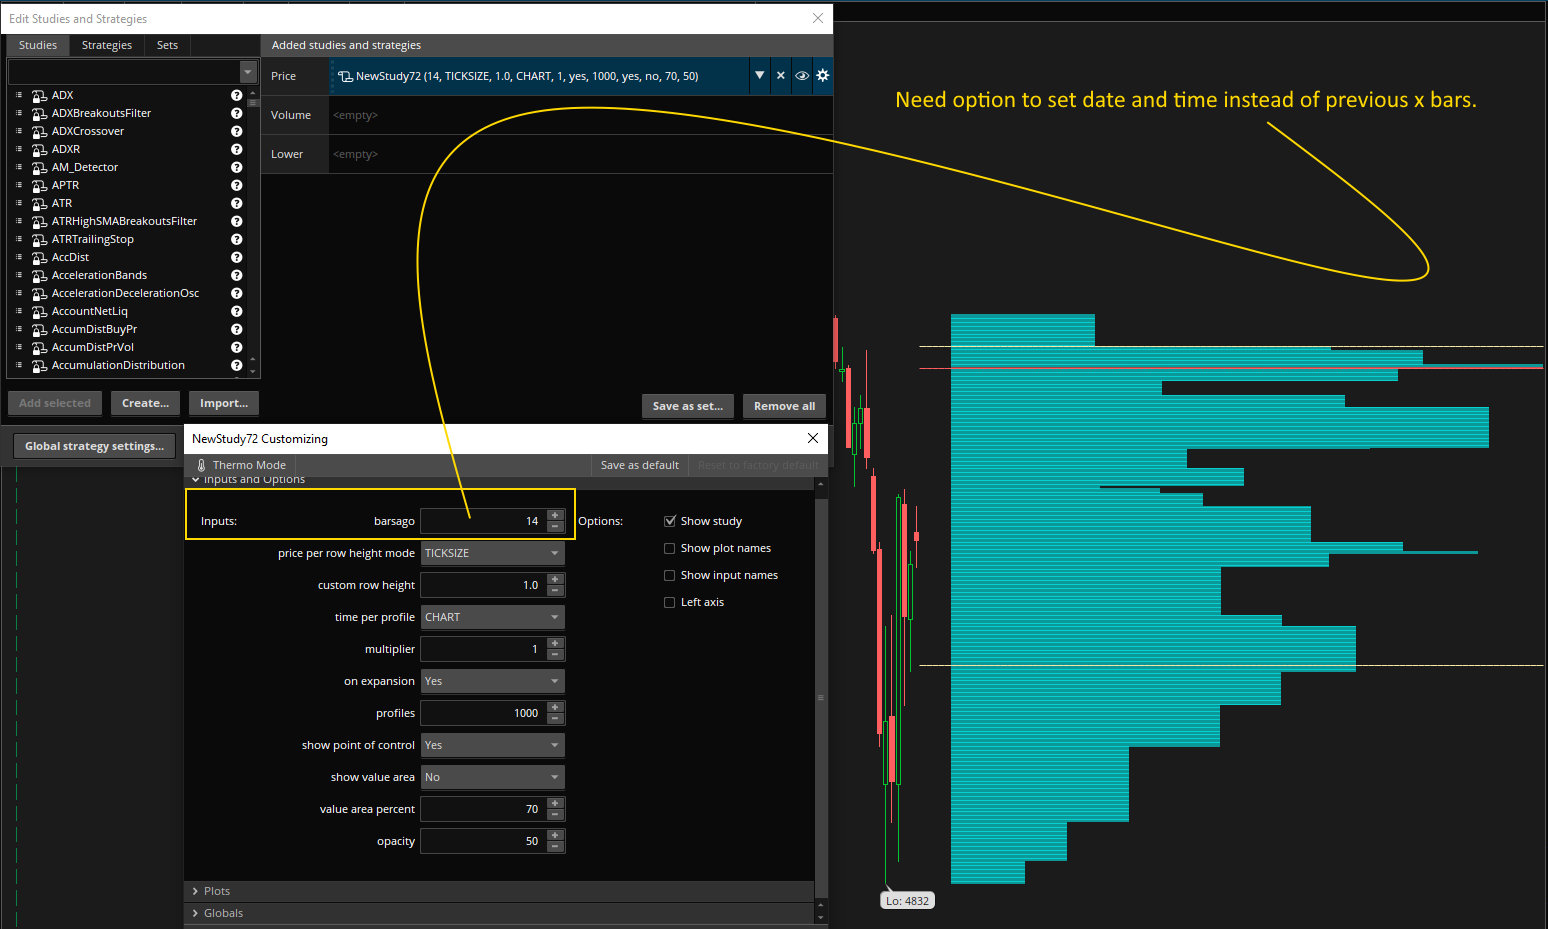Switch to the Strategies tab

coord(107,45)
